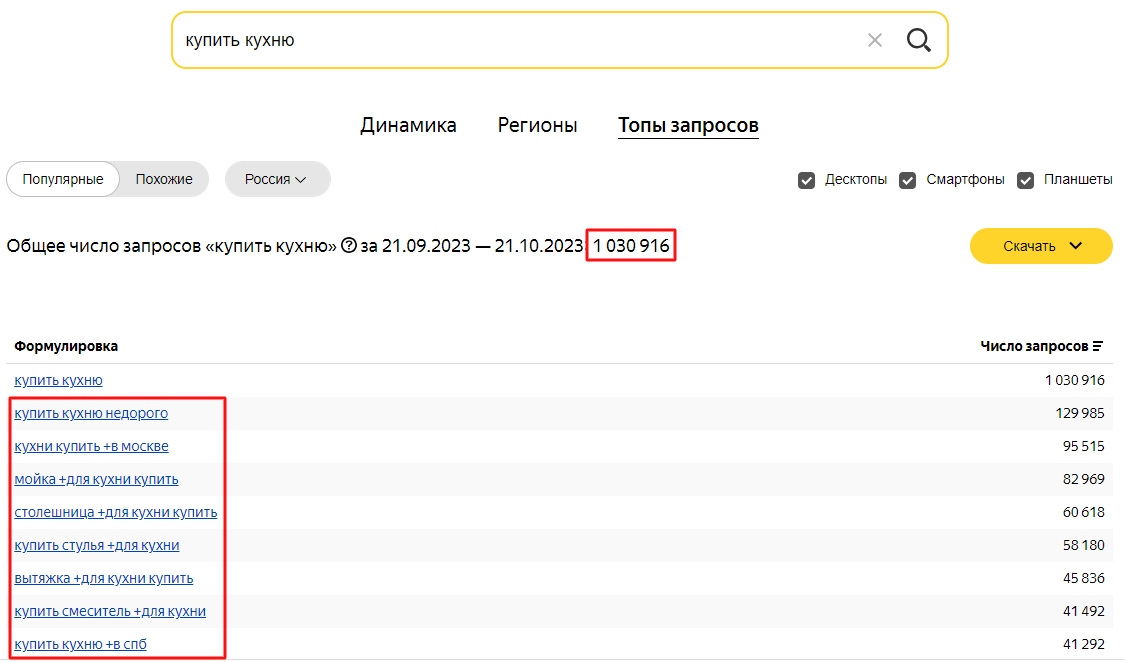Open the Россия region dropdown
The width and height of the screenshot is (1125, 662).
(277, 179)
